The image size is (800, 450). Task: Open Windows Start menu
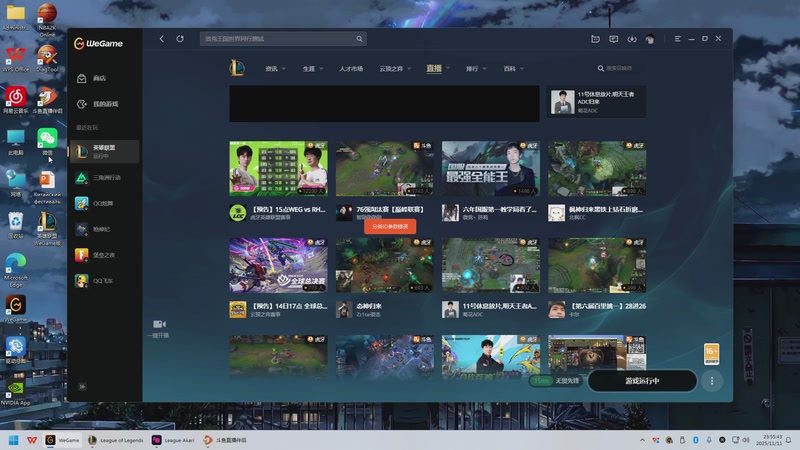pos(14,440)
